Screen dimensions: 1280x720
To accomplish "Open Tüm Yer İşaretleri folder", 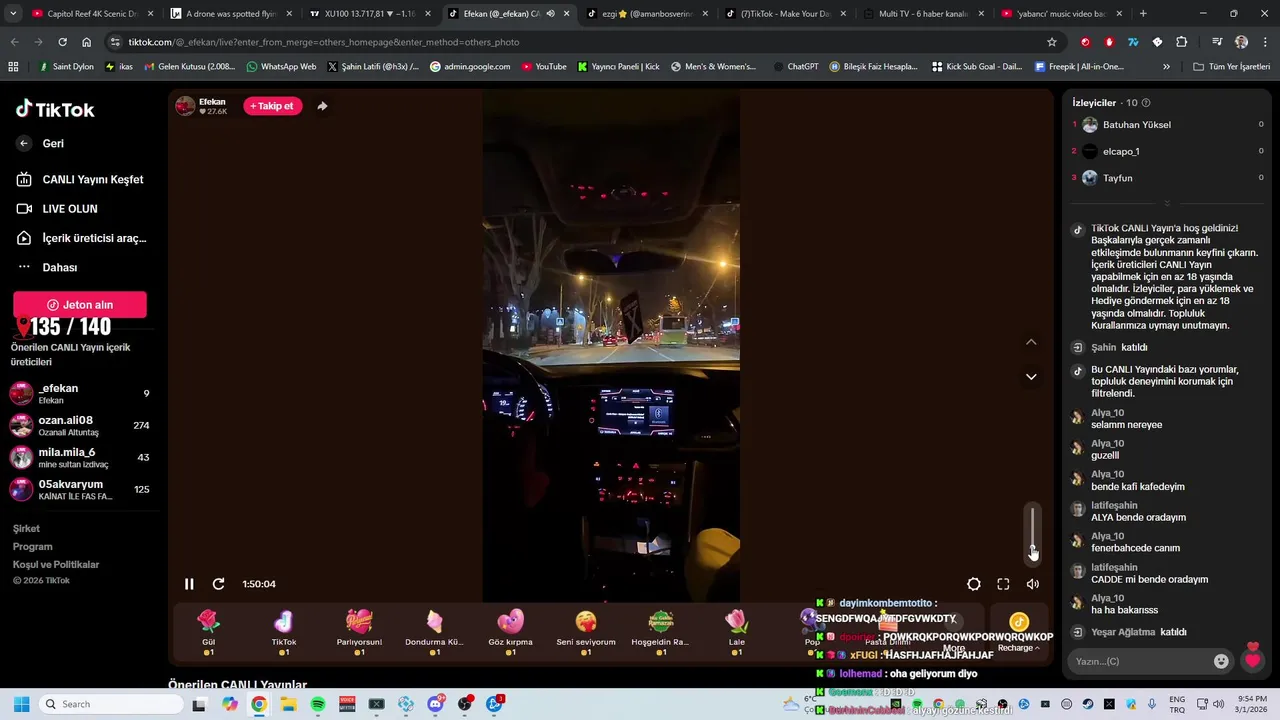I will [1231, 67].
